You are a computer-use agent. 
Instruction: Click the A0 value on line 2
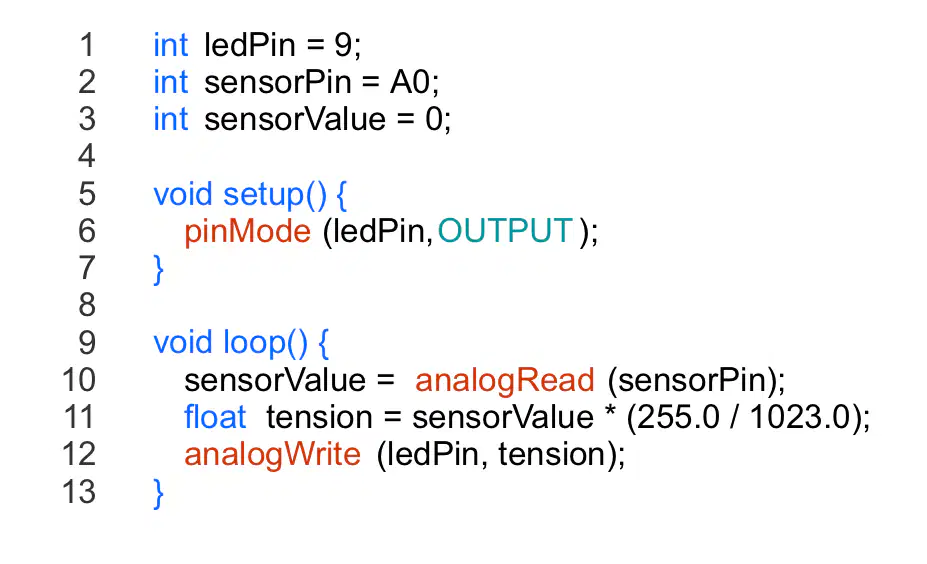tap(410, 82)
